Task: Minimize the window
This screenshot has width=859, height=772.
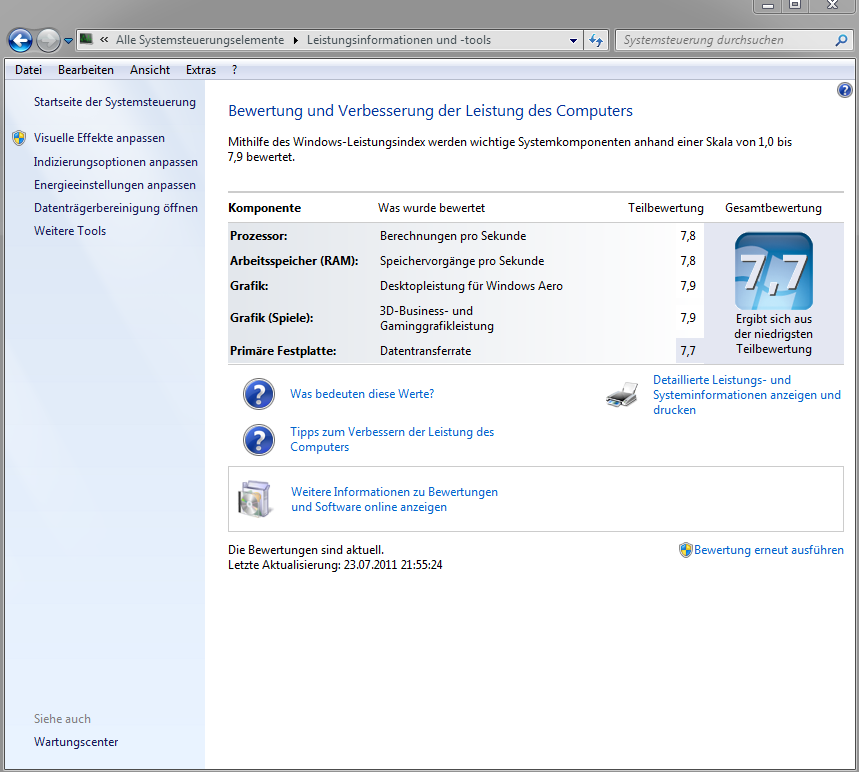Action: coord(768,6)
